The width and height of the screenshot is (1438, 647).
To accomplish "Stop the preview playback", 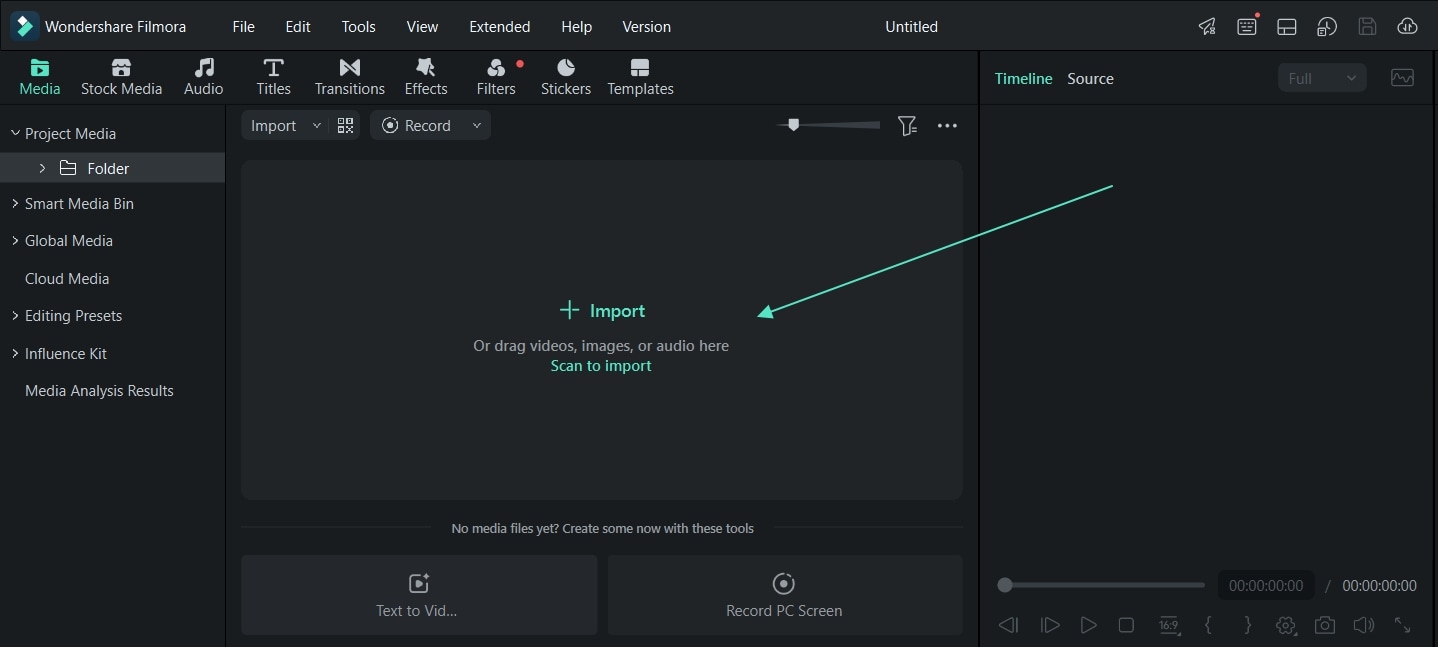I will coord(1126,625).
